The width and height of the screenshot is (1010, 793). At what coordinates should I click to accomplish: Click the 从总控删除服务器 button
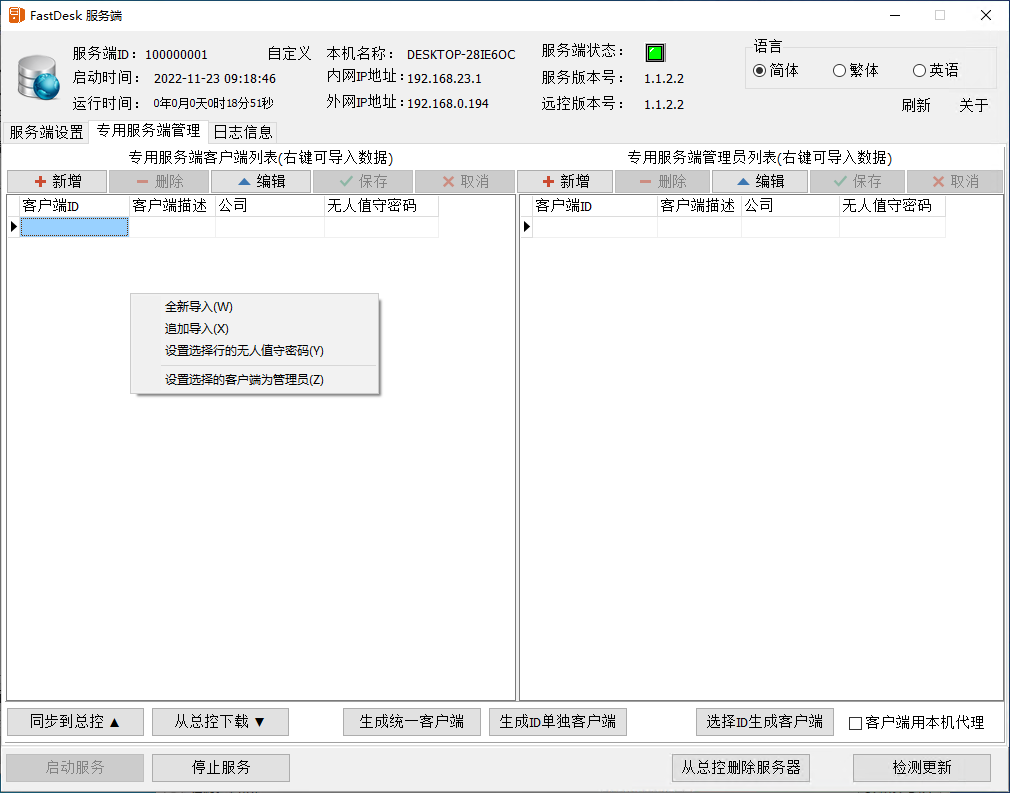[741, 767]
